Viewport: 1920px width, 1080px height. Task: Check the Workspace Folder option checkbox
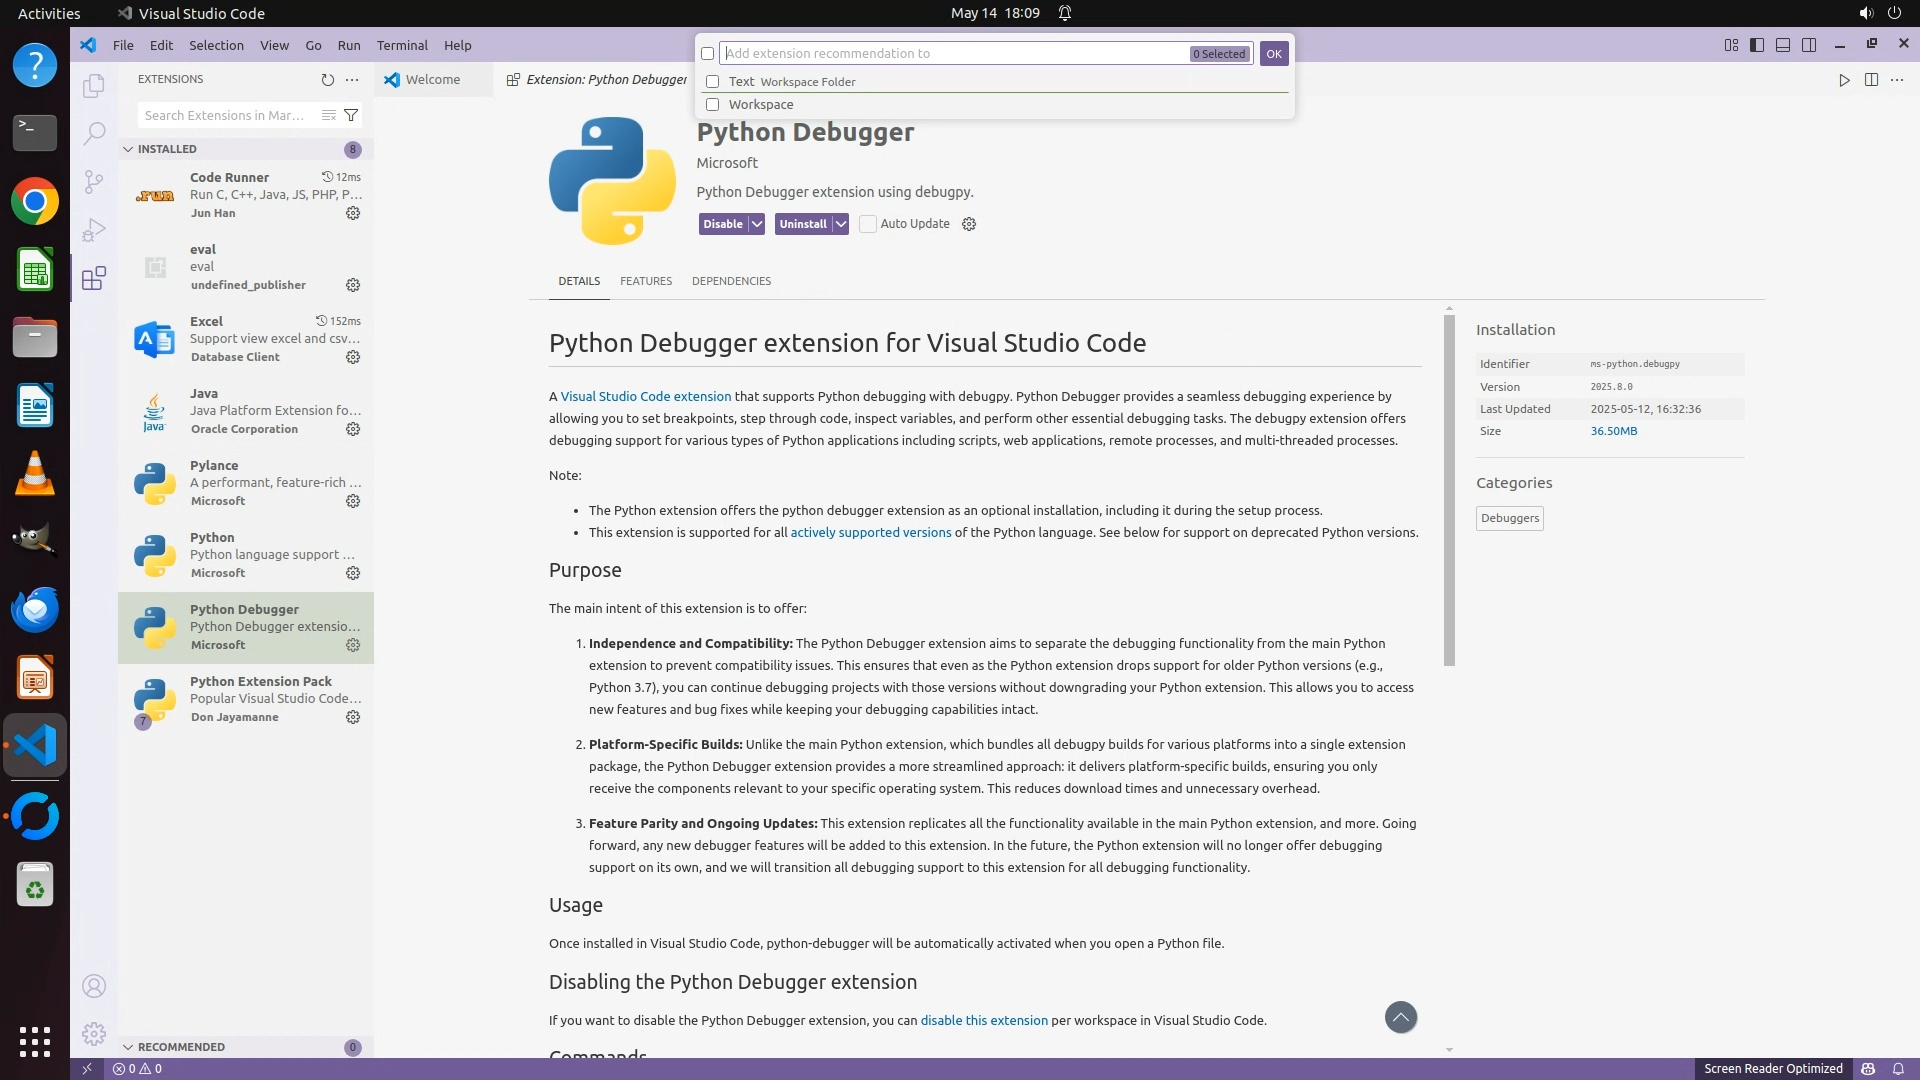[x=712, y=82]
